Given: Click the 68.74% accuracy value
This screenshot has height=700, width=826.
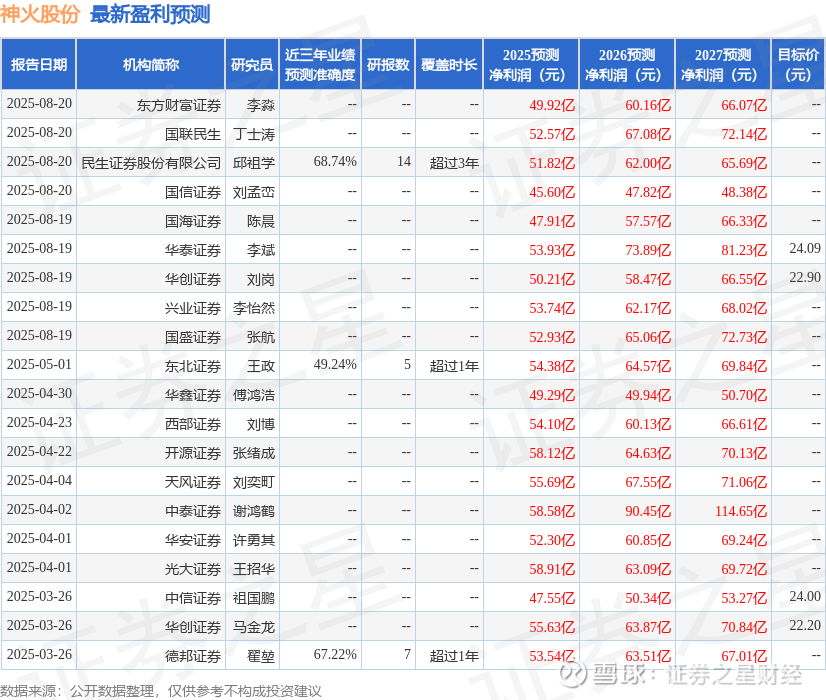Looking at the screenshot, I should point(335,161).
